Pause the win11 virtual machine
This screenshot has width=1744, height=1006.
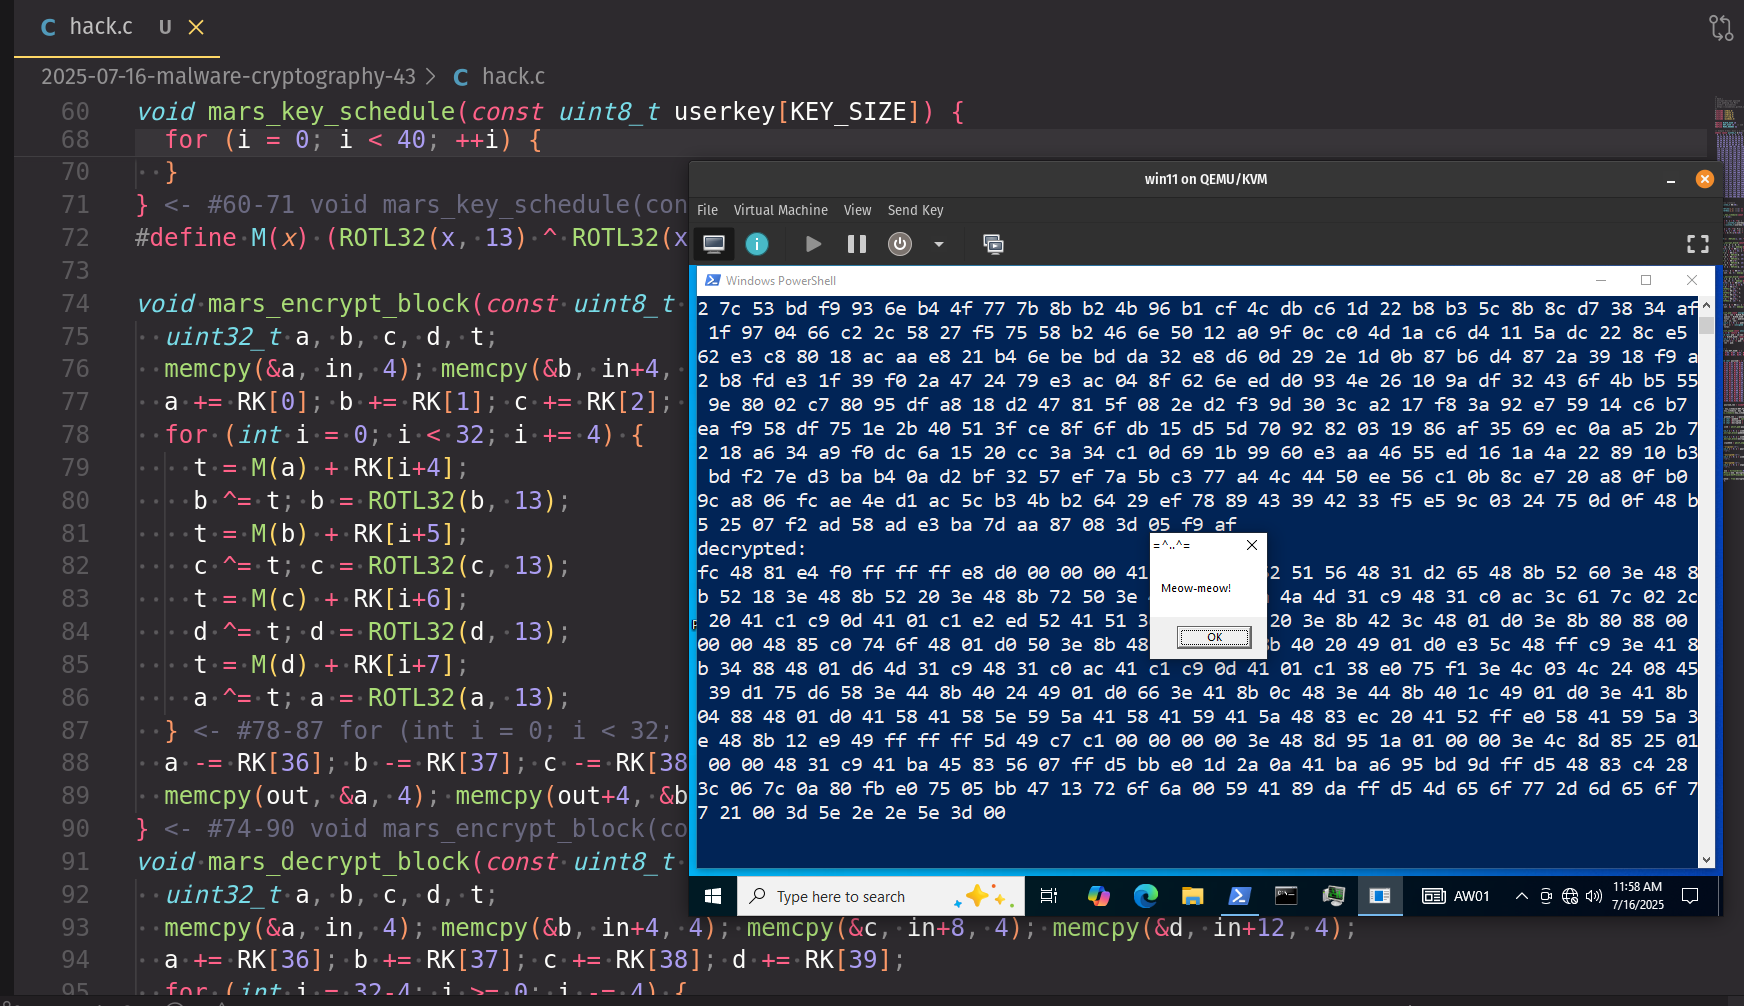tap(857, 244)
